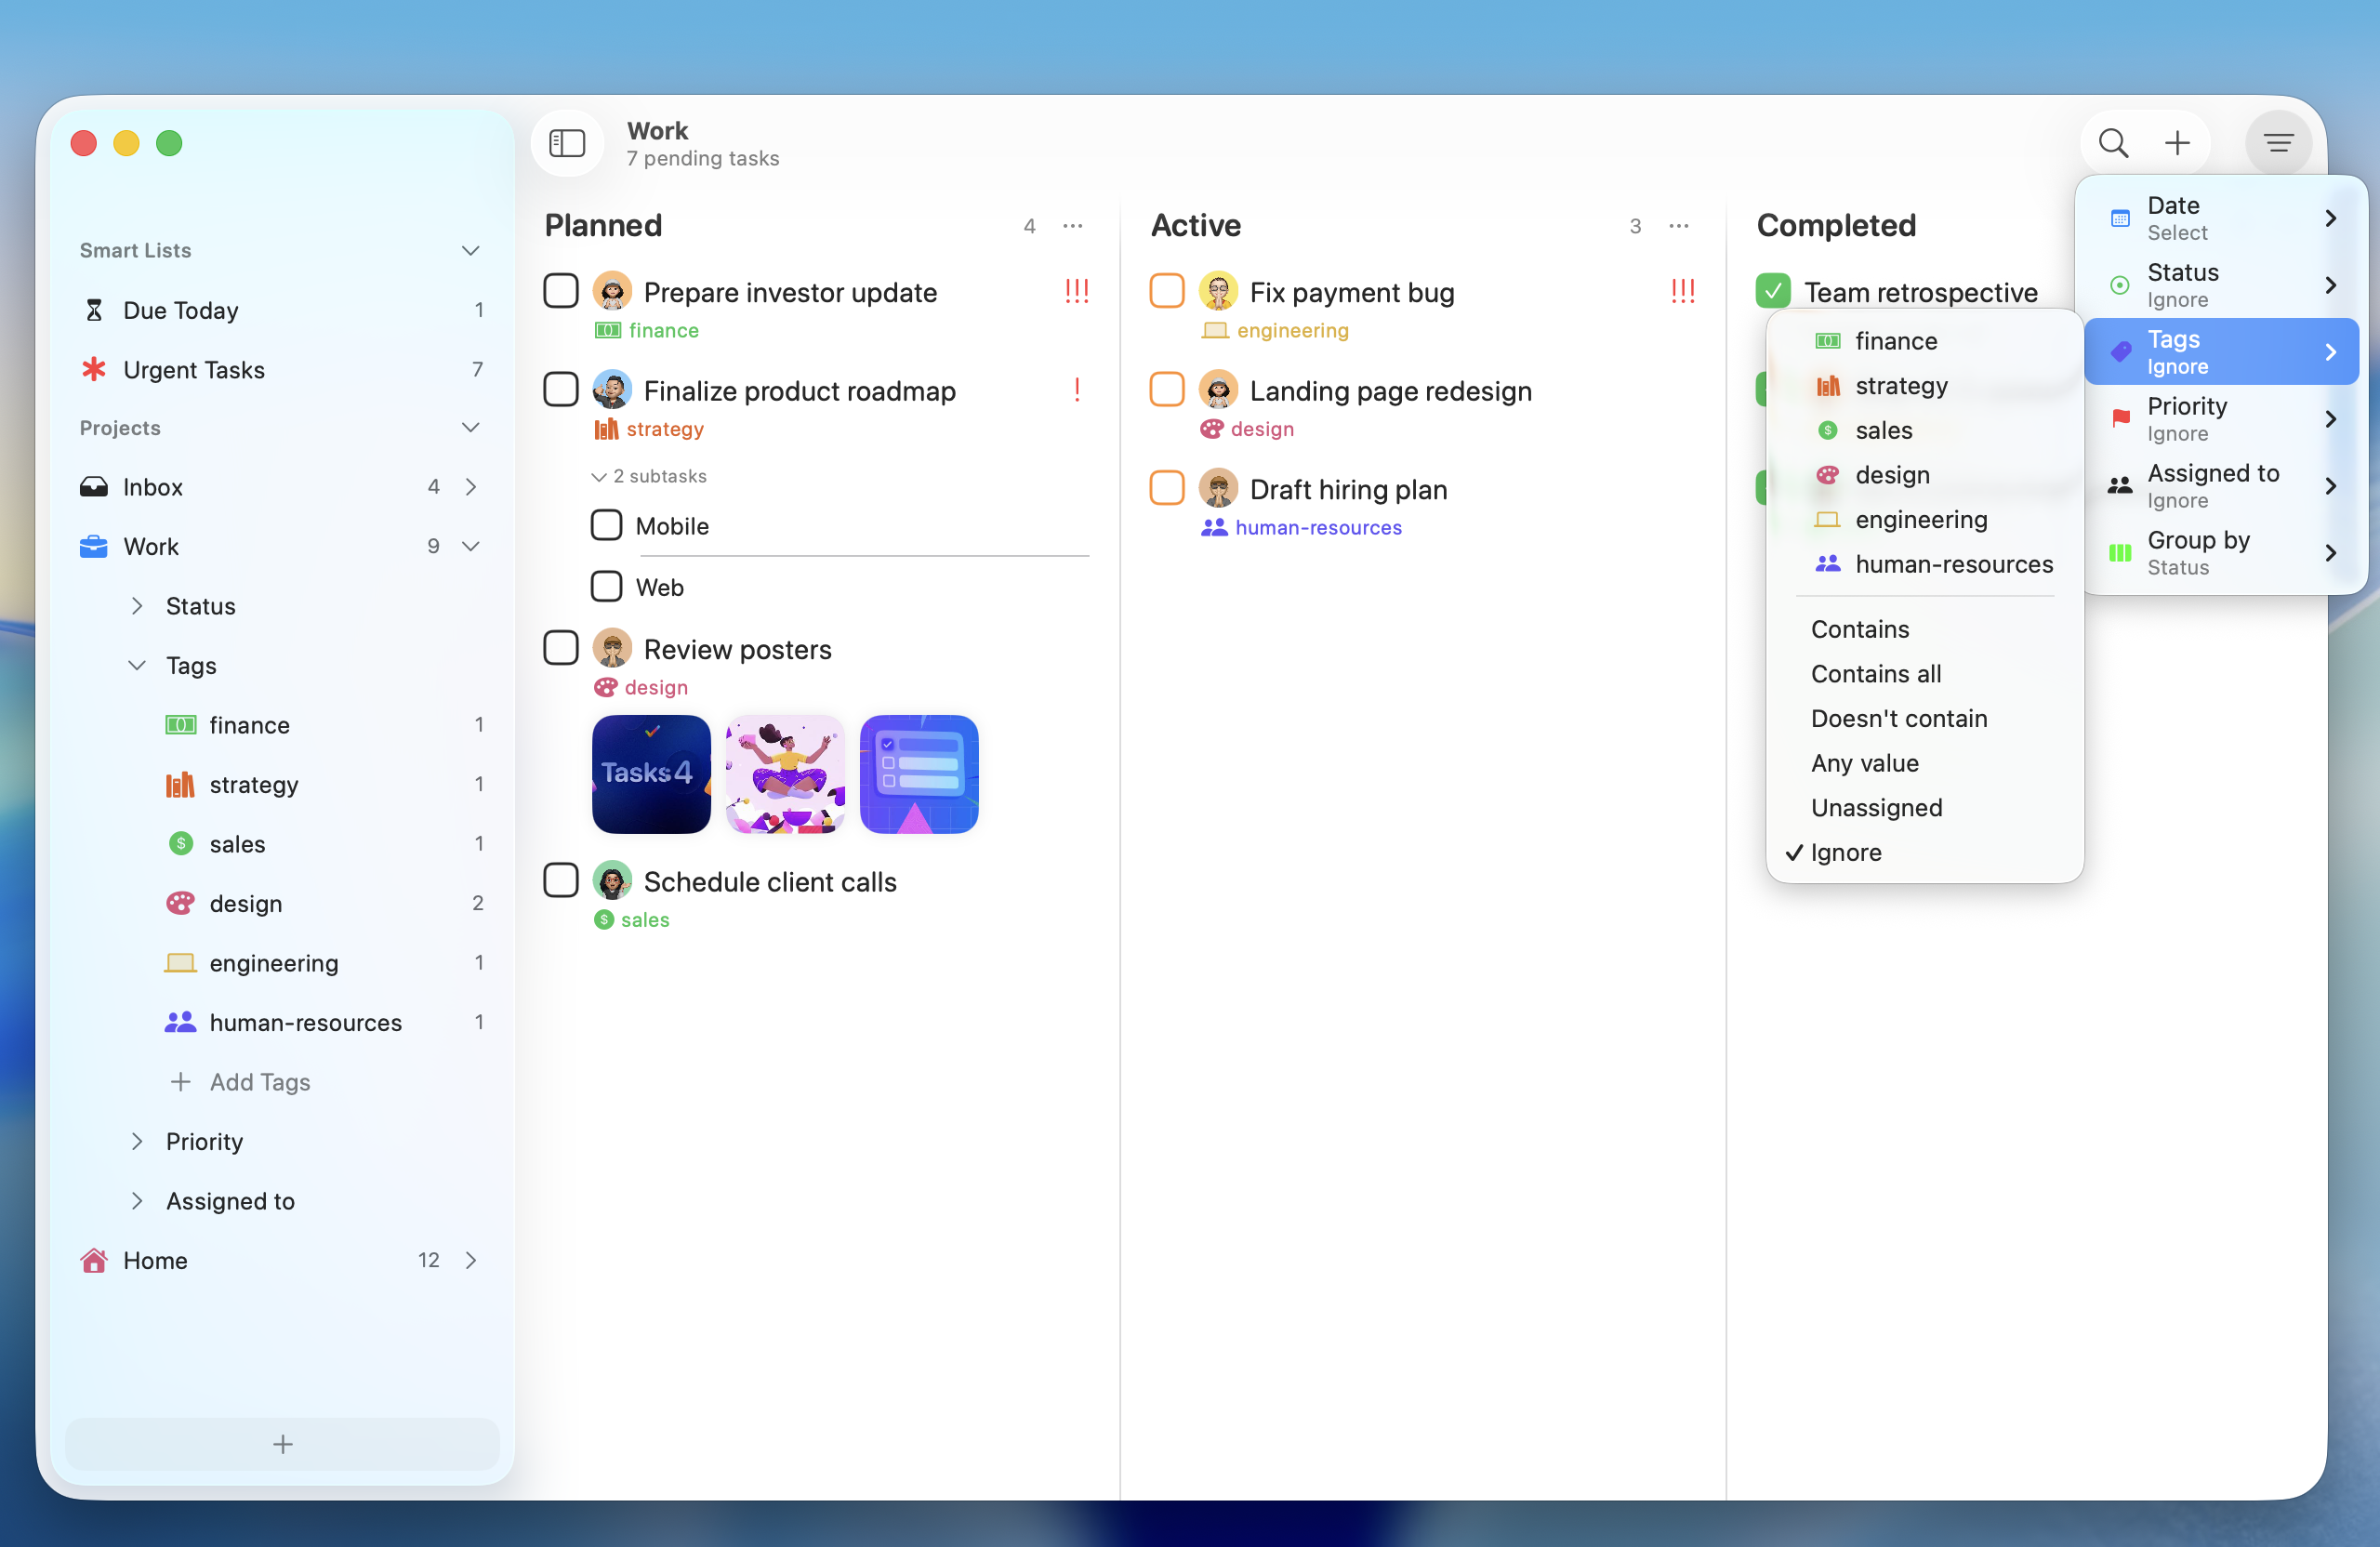The width and height of the screenshot is (2380, 1547).
Task: Click the engineering tag under Fix payment bug
Action: coord(1291,330)
